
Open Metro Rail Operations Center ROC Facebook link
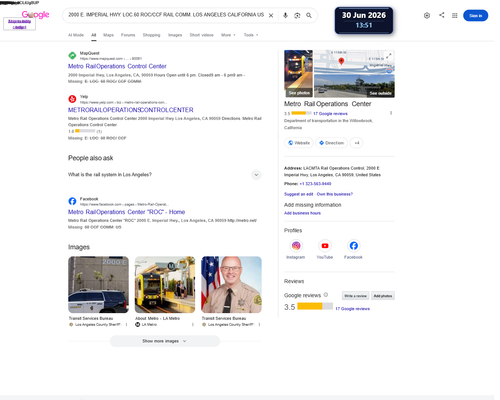point(126,212)
